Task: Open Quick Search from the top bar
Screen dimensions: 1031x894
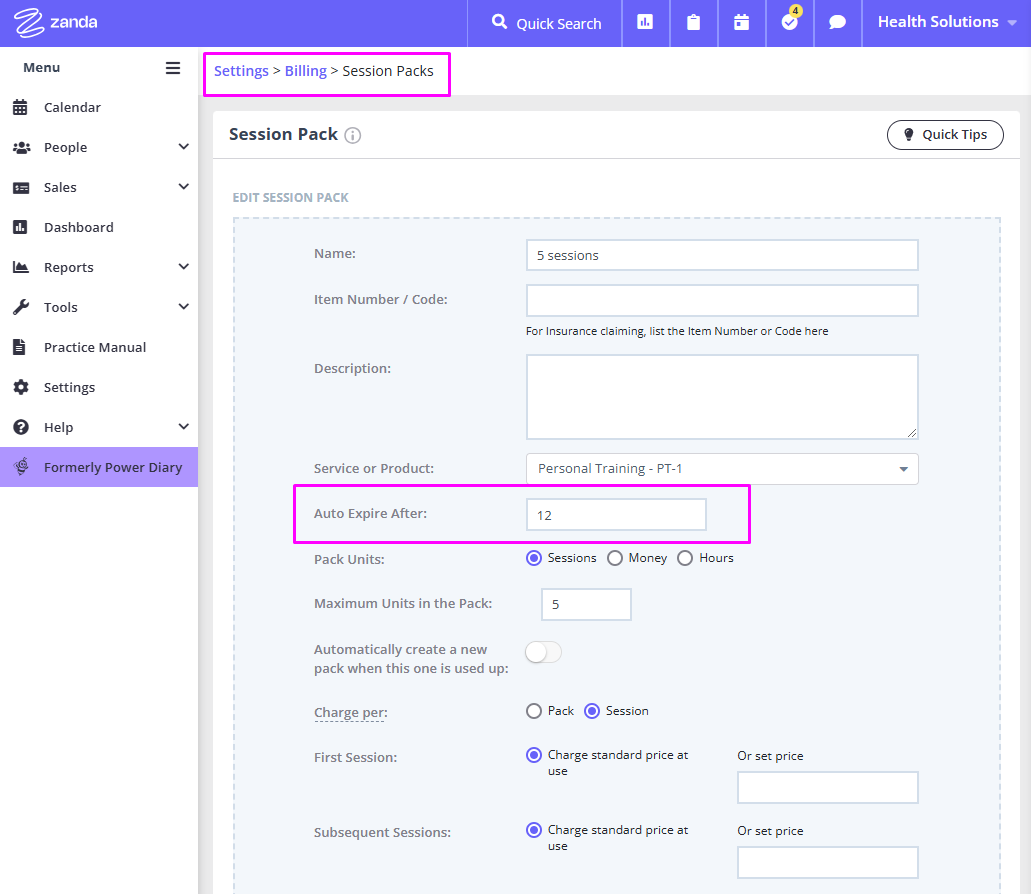Action: pyautogui.click(x=544, y=22)
